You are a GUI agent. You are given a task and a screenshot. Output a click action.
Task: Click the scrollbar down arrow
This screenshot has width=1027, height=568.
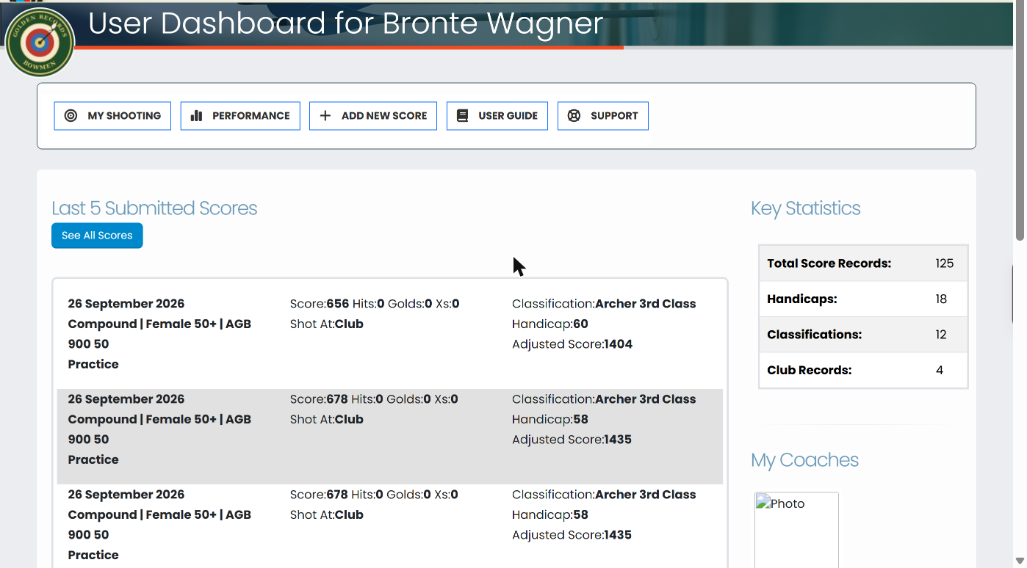(x=1020, y=561)
